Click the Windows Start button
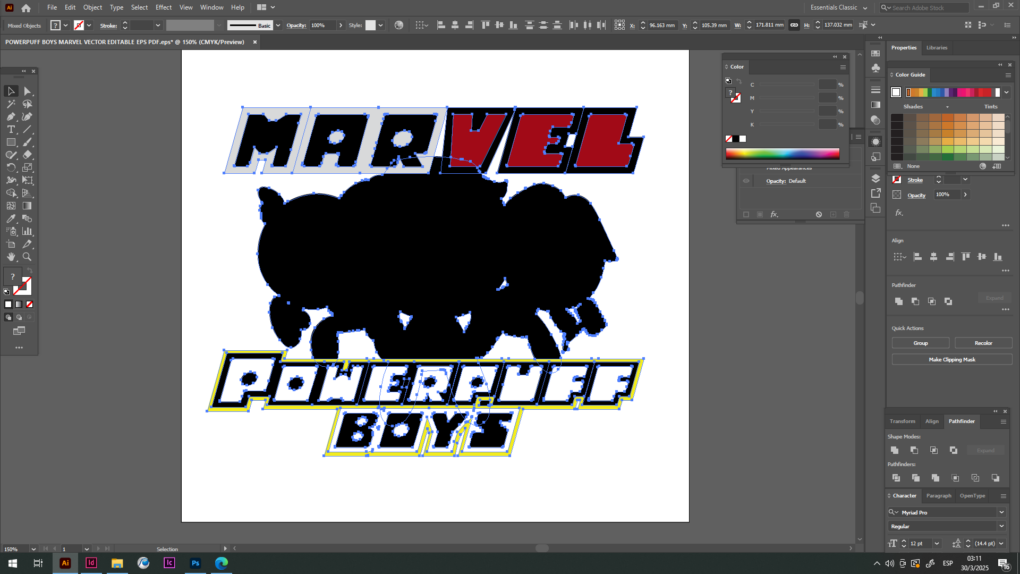The image size is (1020, 574). click(x=12, y=563)
